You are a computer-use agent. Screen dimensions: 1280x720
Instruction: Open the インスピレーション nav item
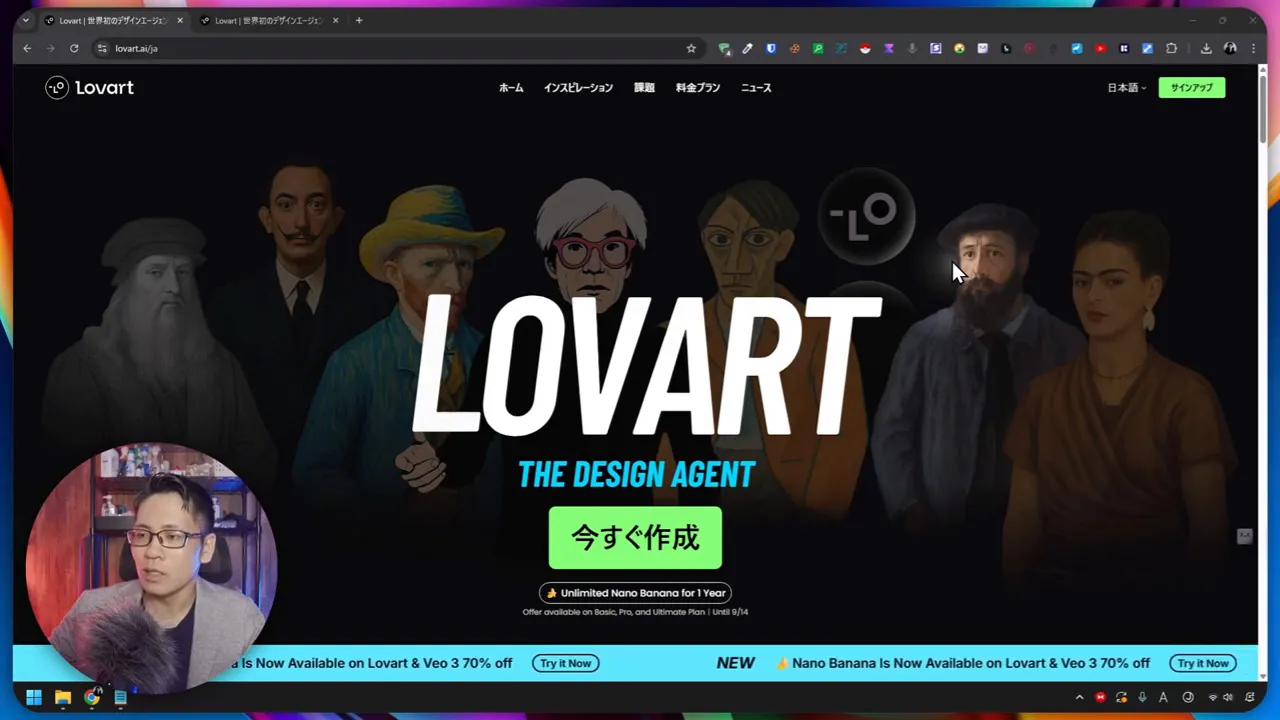pyautogui.click(x=578, y=88)
